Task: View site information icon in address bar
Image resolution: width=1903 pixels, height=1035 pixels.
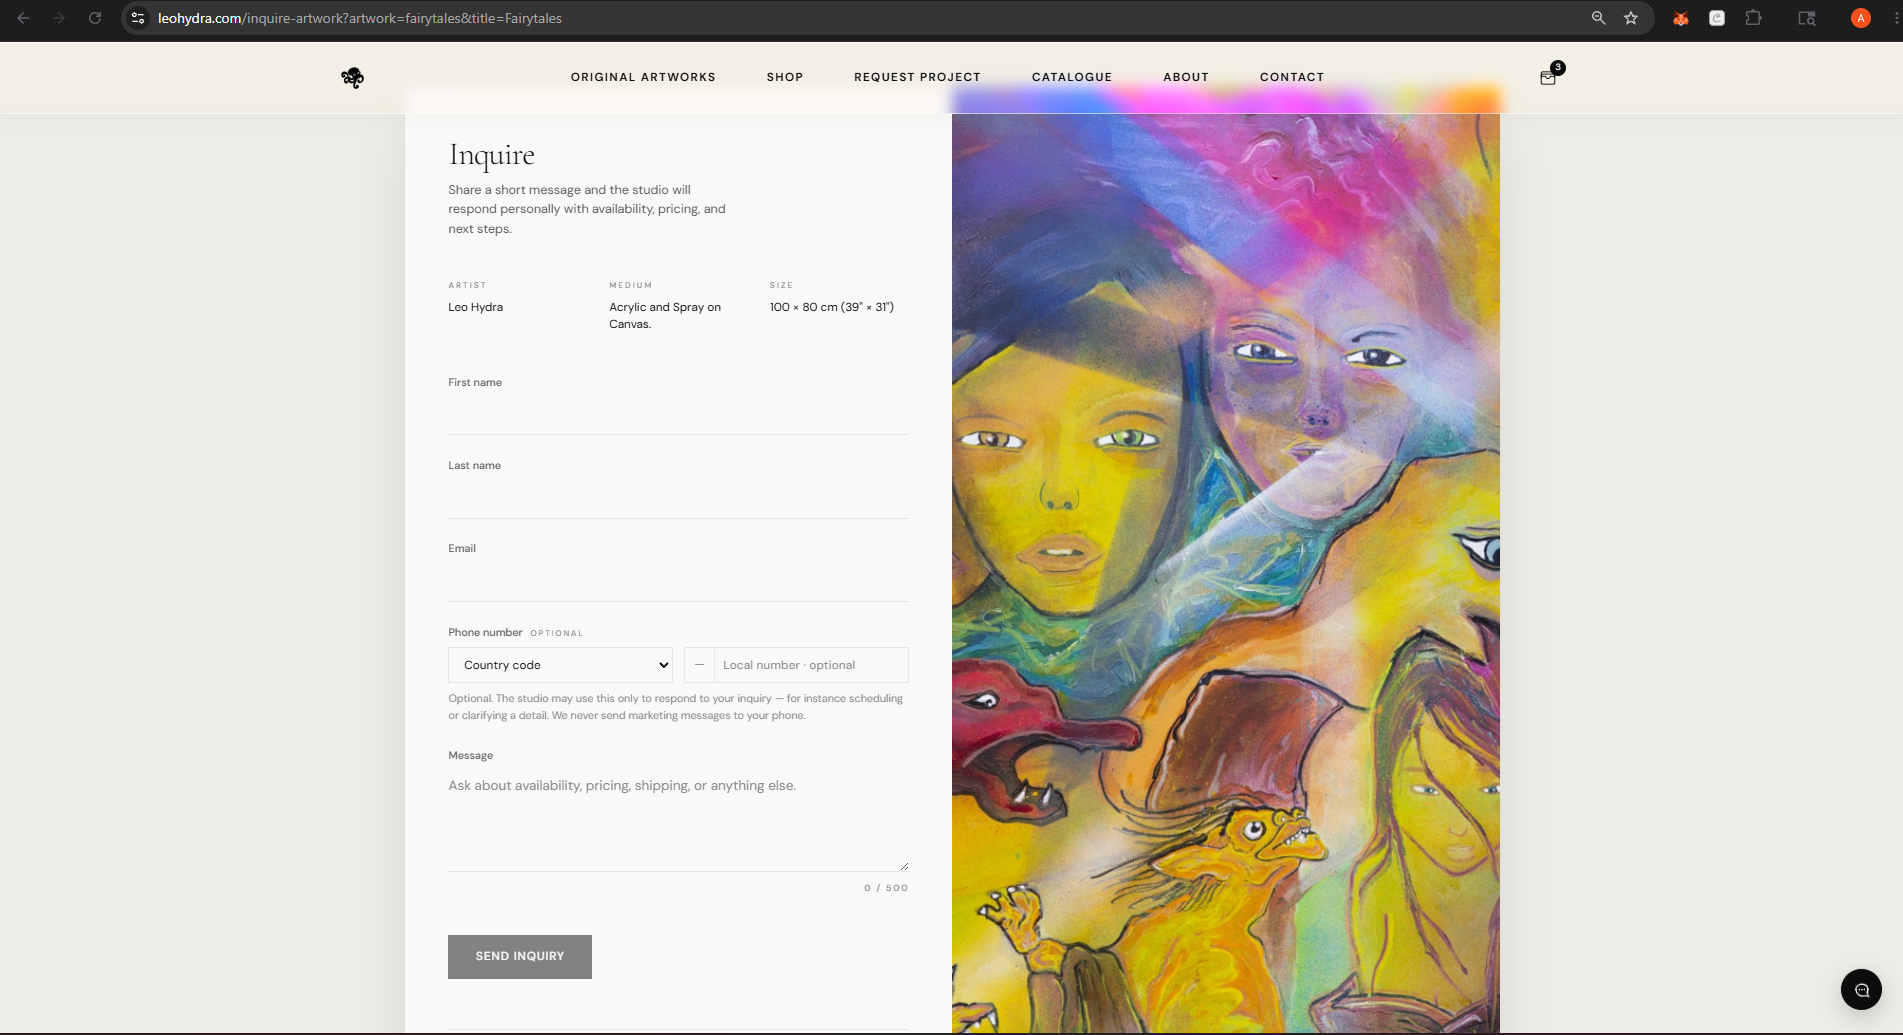Action: [138, 18]
